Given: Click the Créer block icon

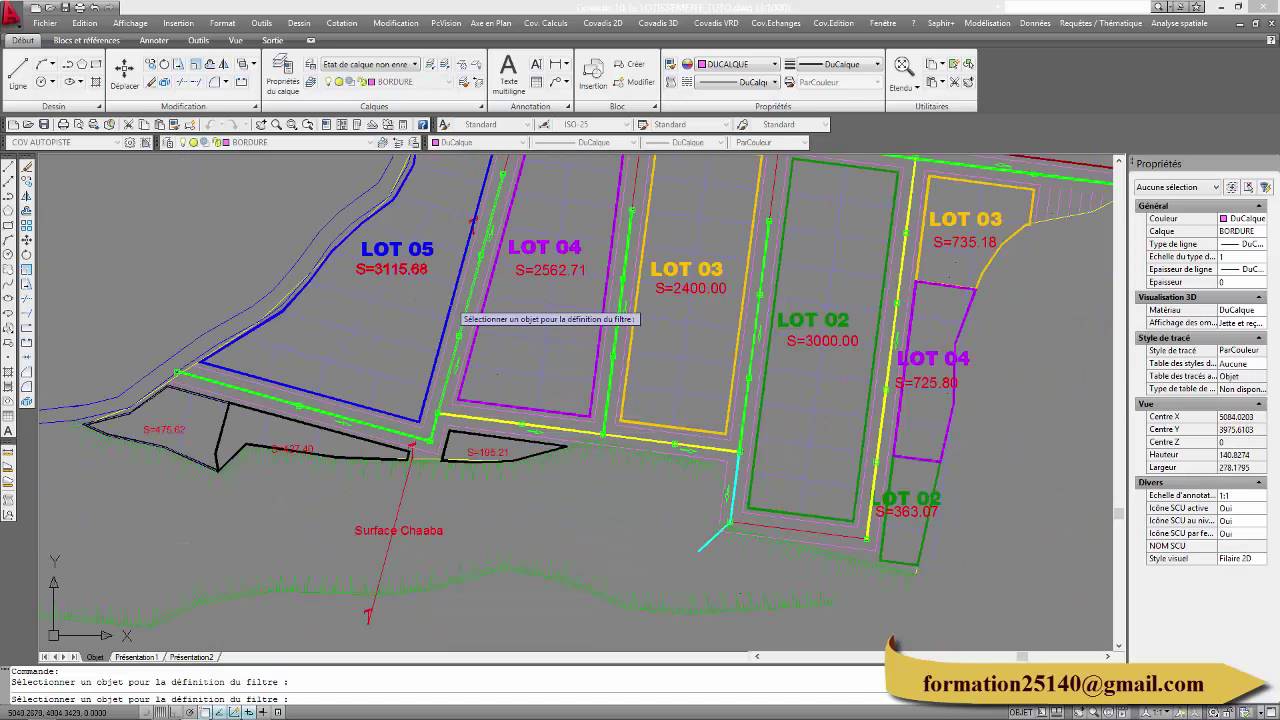Looking at the screenshot, I should point(629,64).
